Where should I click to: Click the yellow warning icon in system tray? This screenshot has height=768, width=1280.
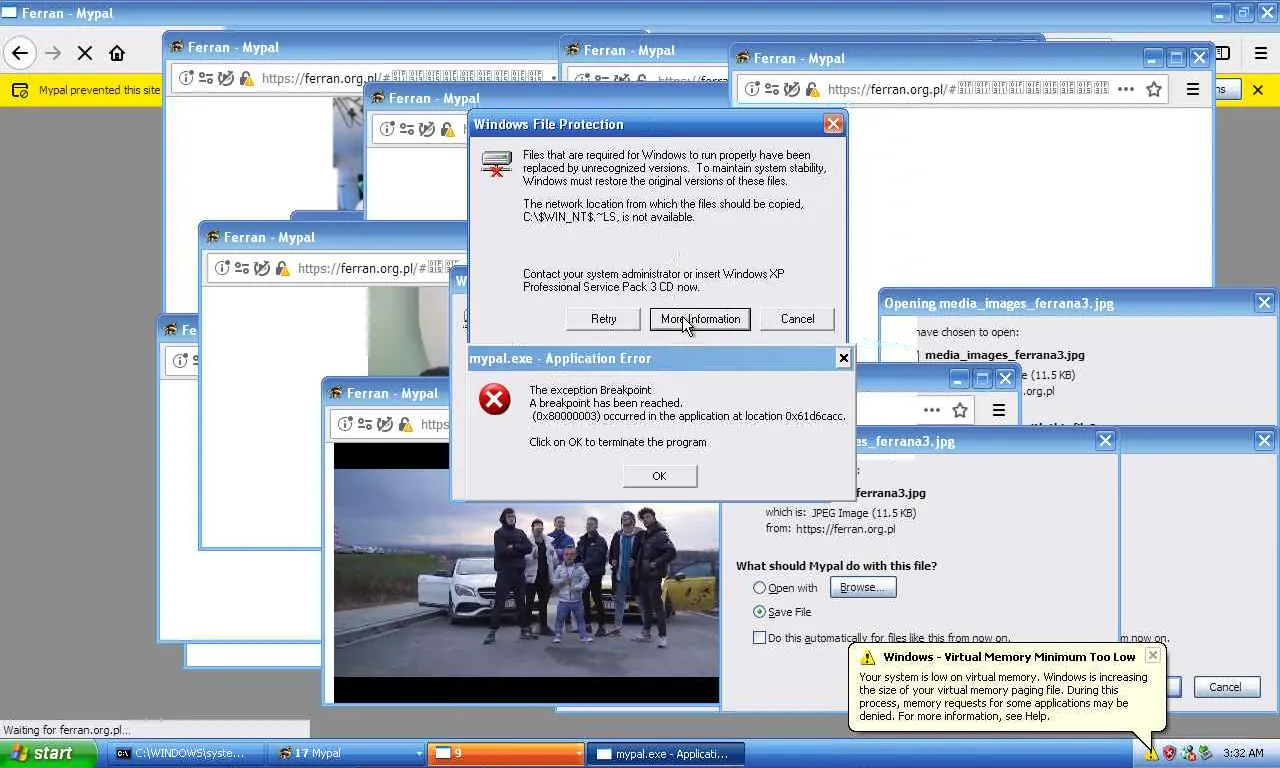pyautogui.click(x=1151, y=753)
